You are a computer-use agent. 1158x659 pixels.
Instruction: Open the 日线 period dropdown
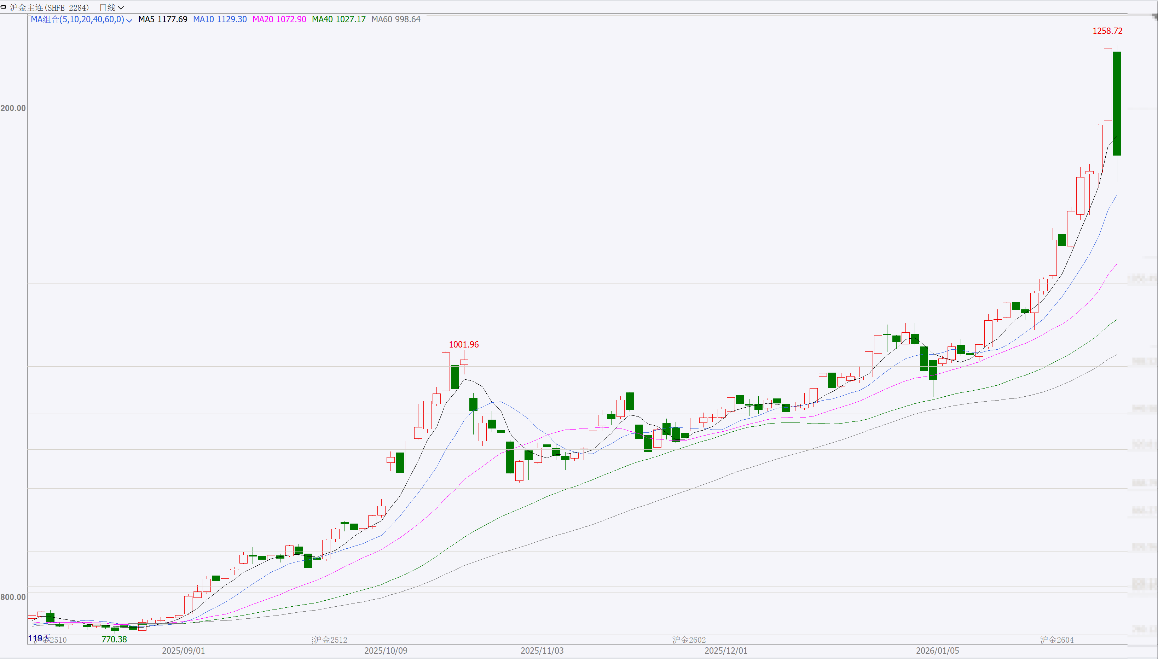(111, 7)
